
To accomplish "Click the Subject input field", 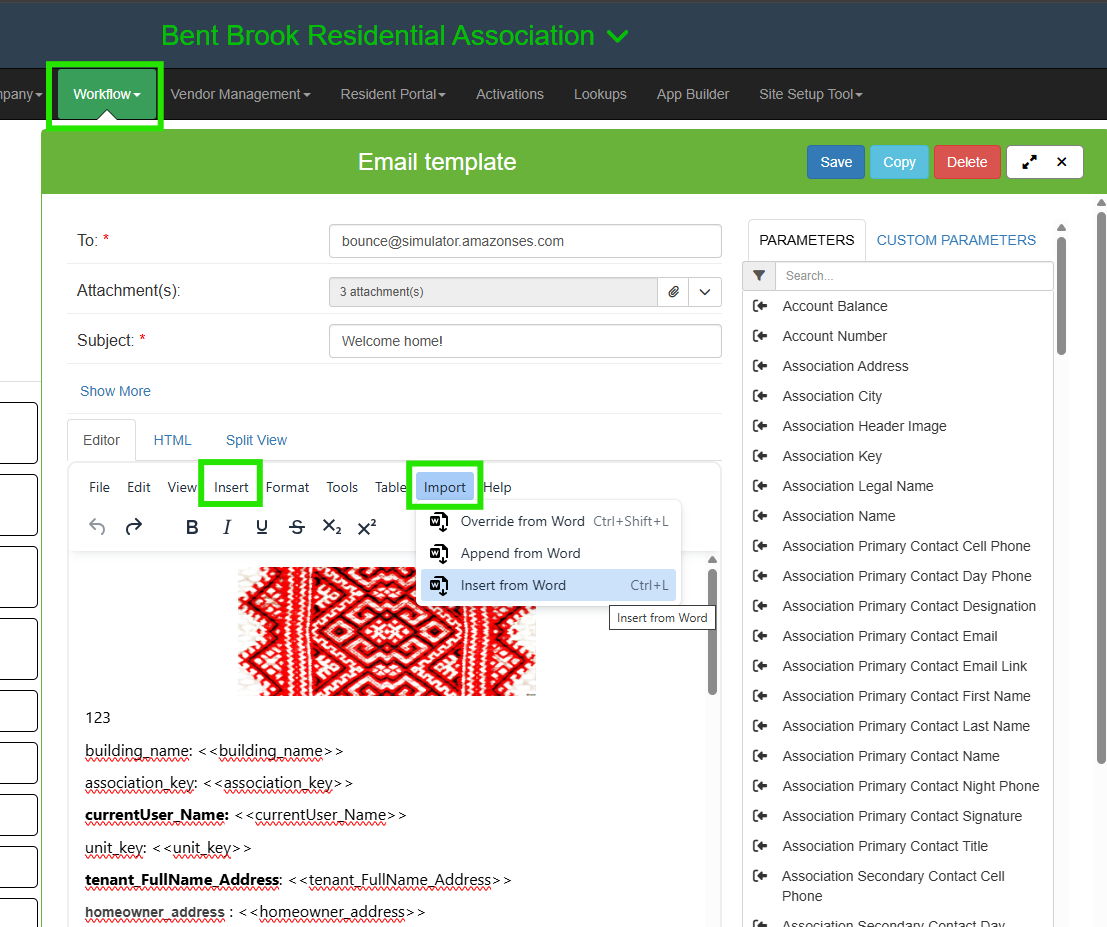I will pyautogui.click(x=525, y=341).
